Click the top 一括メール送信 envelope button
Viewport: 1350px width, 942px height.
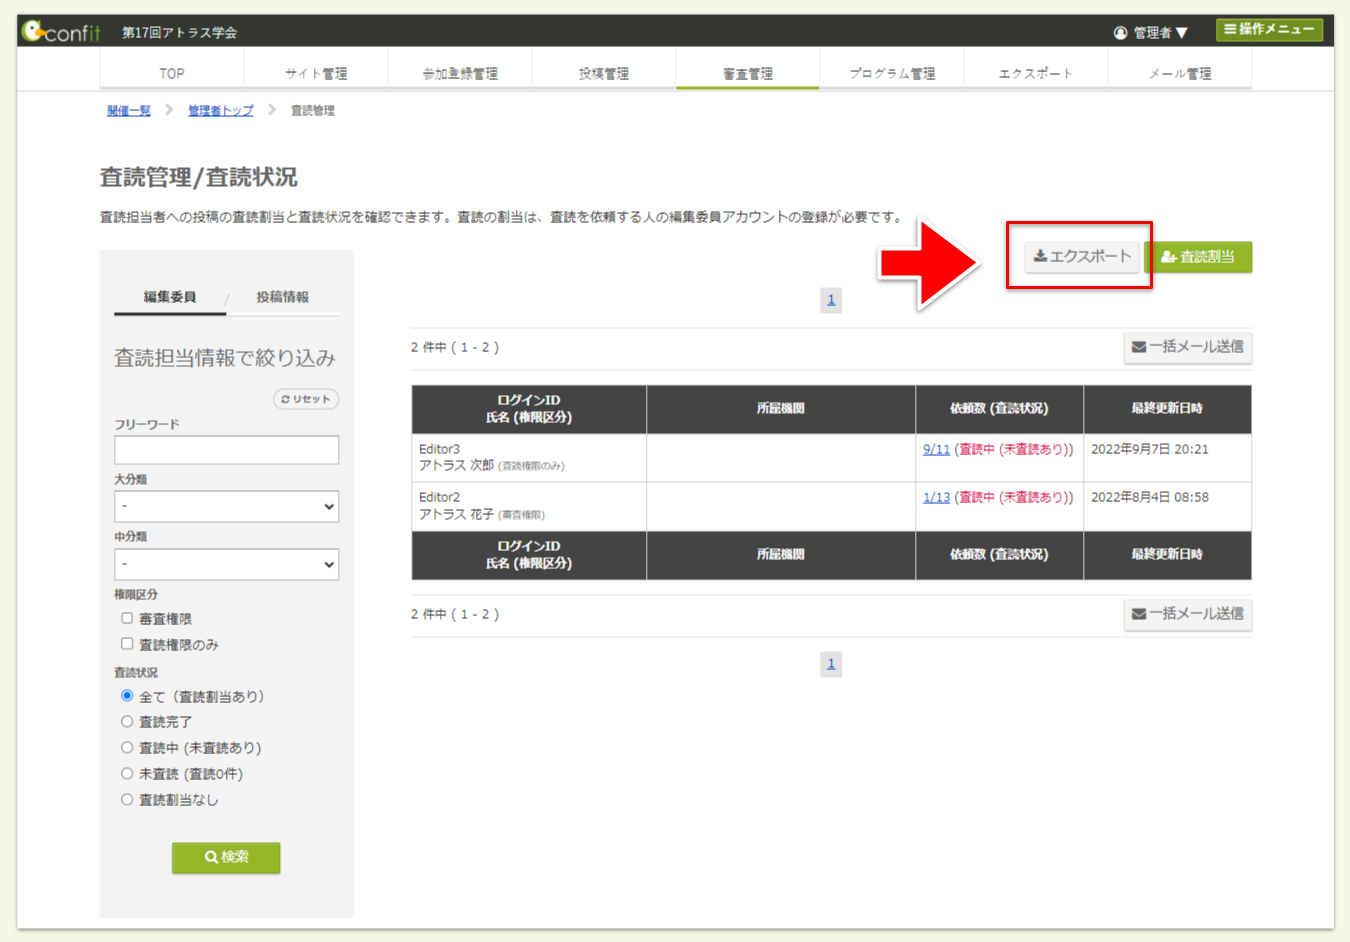click(1187, 347)
